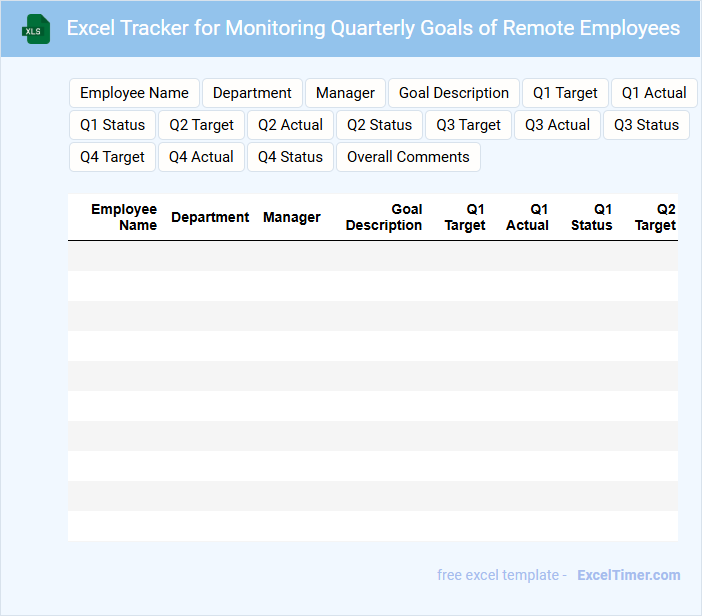Click the Department tag button
702x616 pixels.
coord(252,93)
